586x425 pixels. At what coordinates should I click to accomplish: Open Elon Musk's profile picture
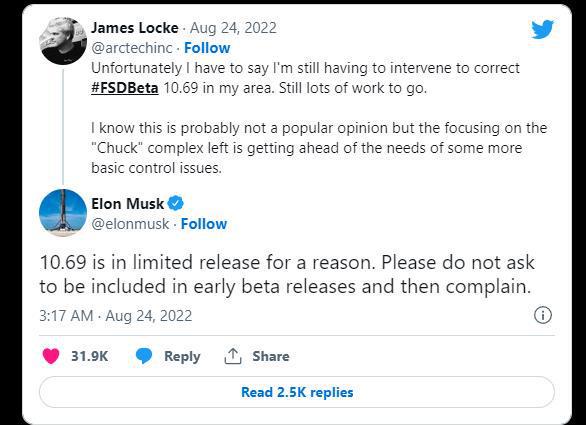pyautogui.click(x=63, y=213)
